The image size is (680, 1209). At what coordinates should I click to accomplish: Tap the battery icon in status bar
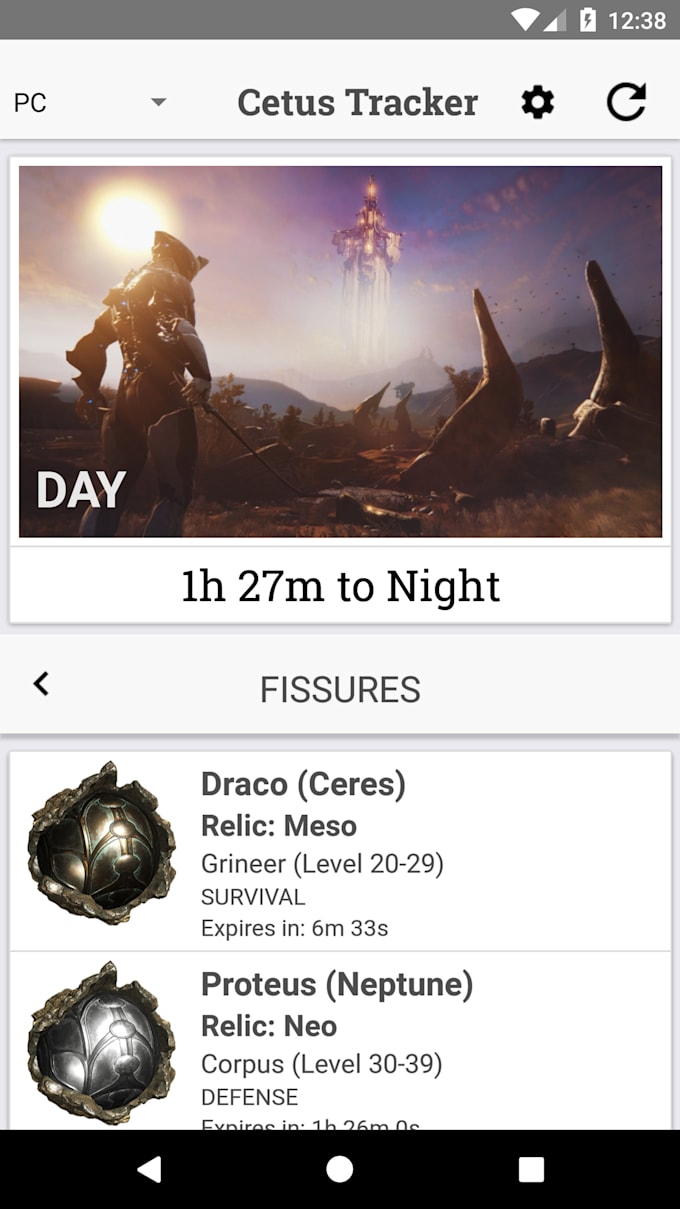(588, 20)
